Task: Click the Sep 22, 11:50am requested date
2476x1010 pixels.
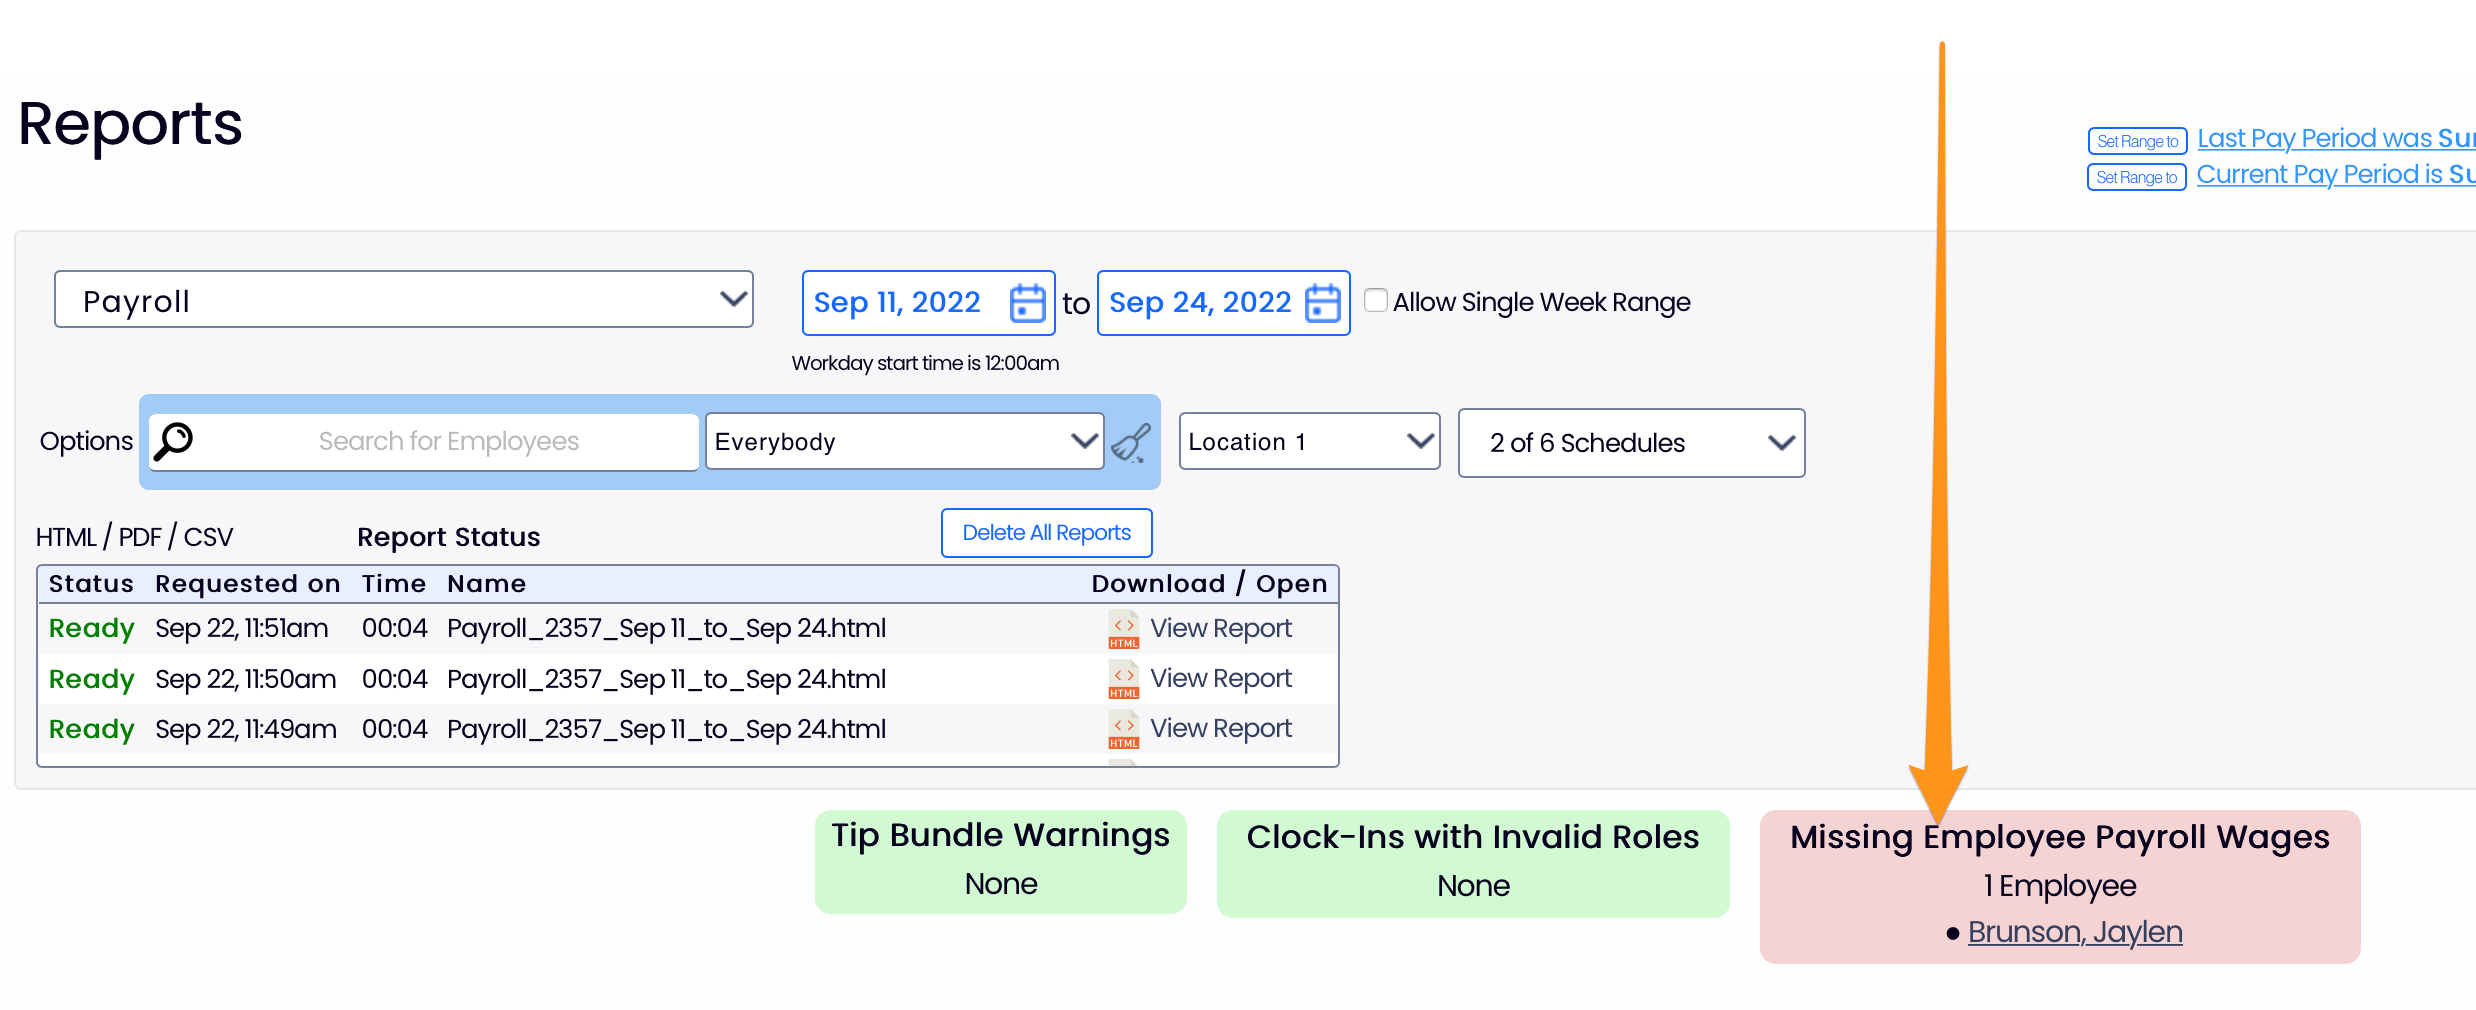Action: click(x=246, y=679)
